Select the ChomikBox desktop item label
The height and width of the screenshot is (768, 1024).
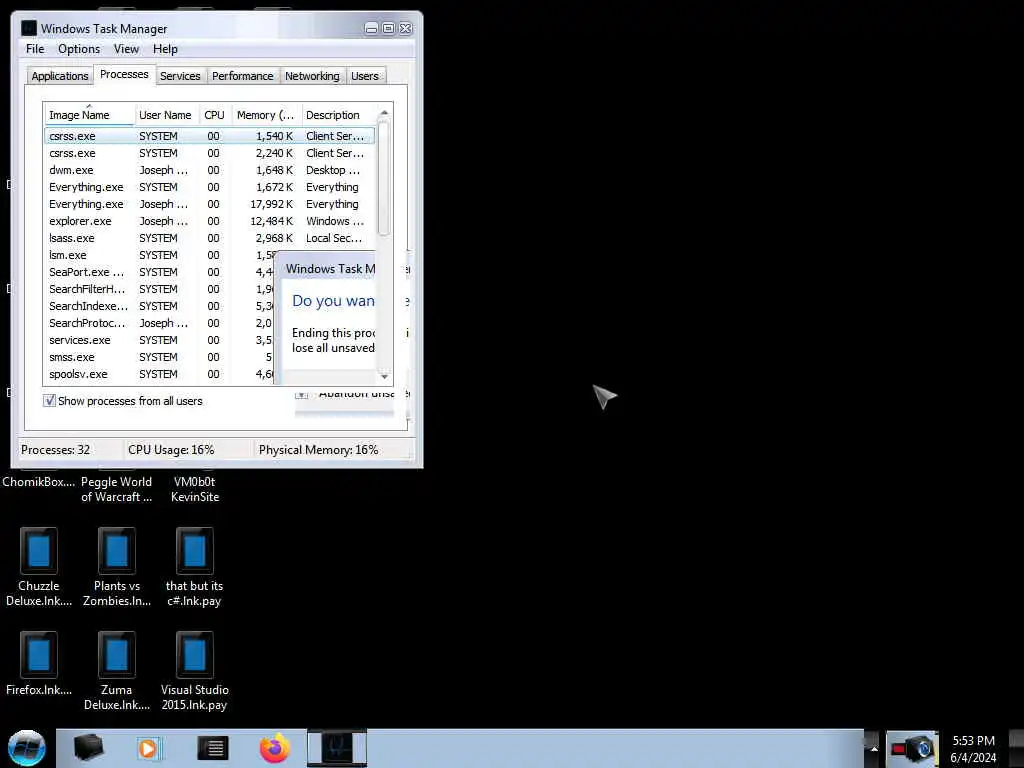click(x=39, y=482)
